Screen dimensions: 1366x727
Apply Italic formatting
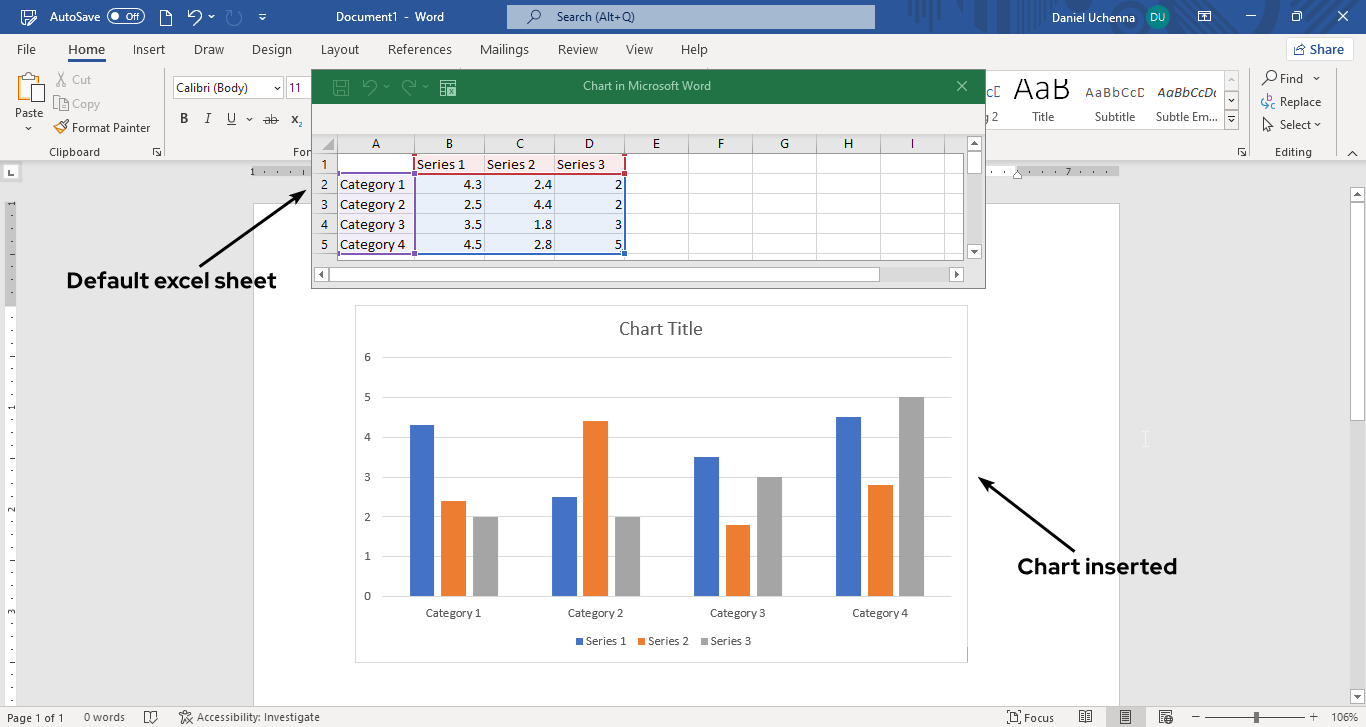coord(208,119)
